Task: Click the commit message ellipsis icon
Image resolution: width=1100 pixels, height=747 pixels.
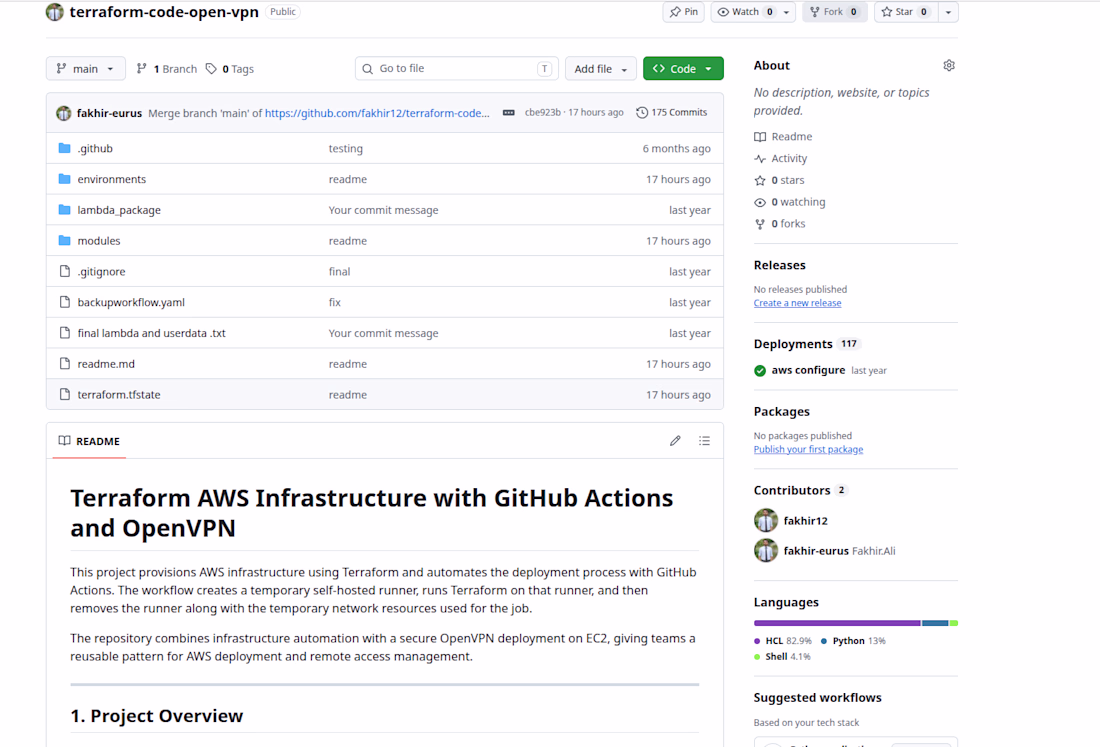Action: (509, 113)
